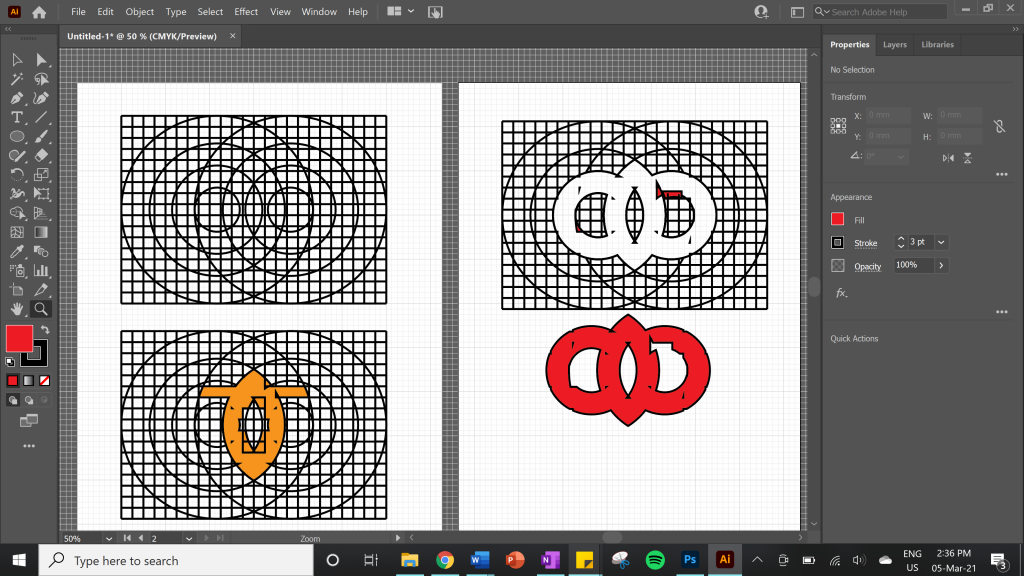Select the Magic Wand tool

click(x=17, y=79)
